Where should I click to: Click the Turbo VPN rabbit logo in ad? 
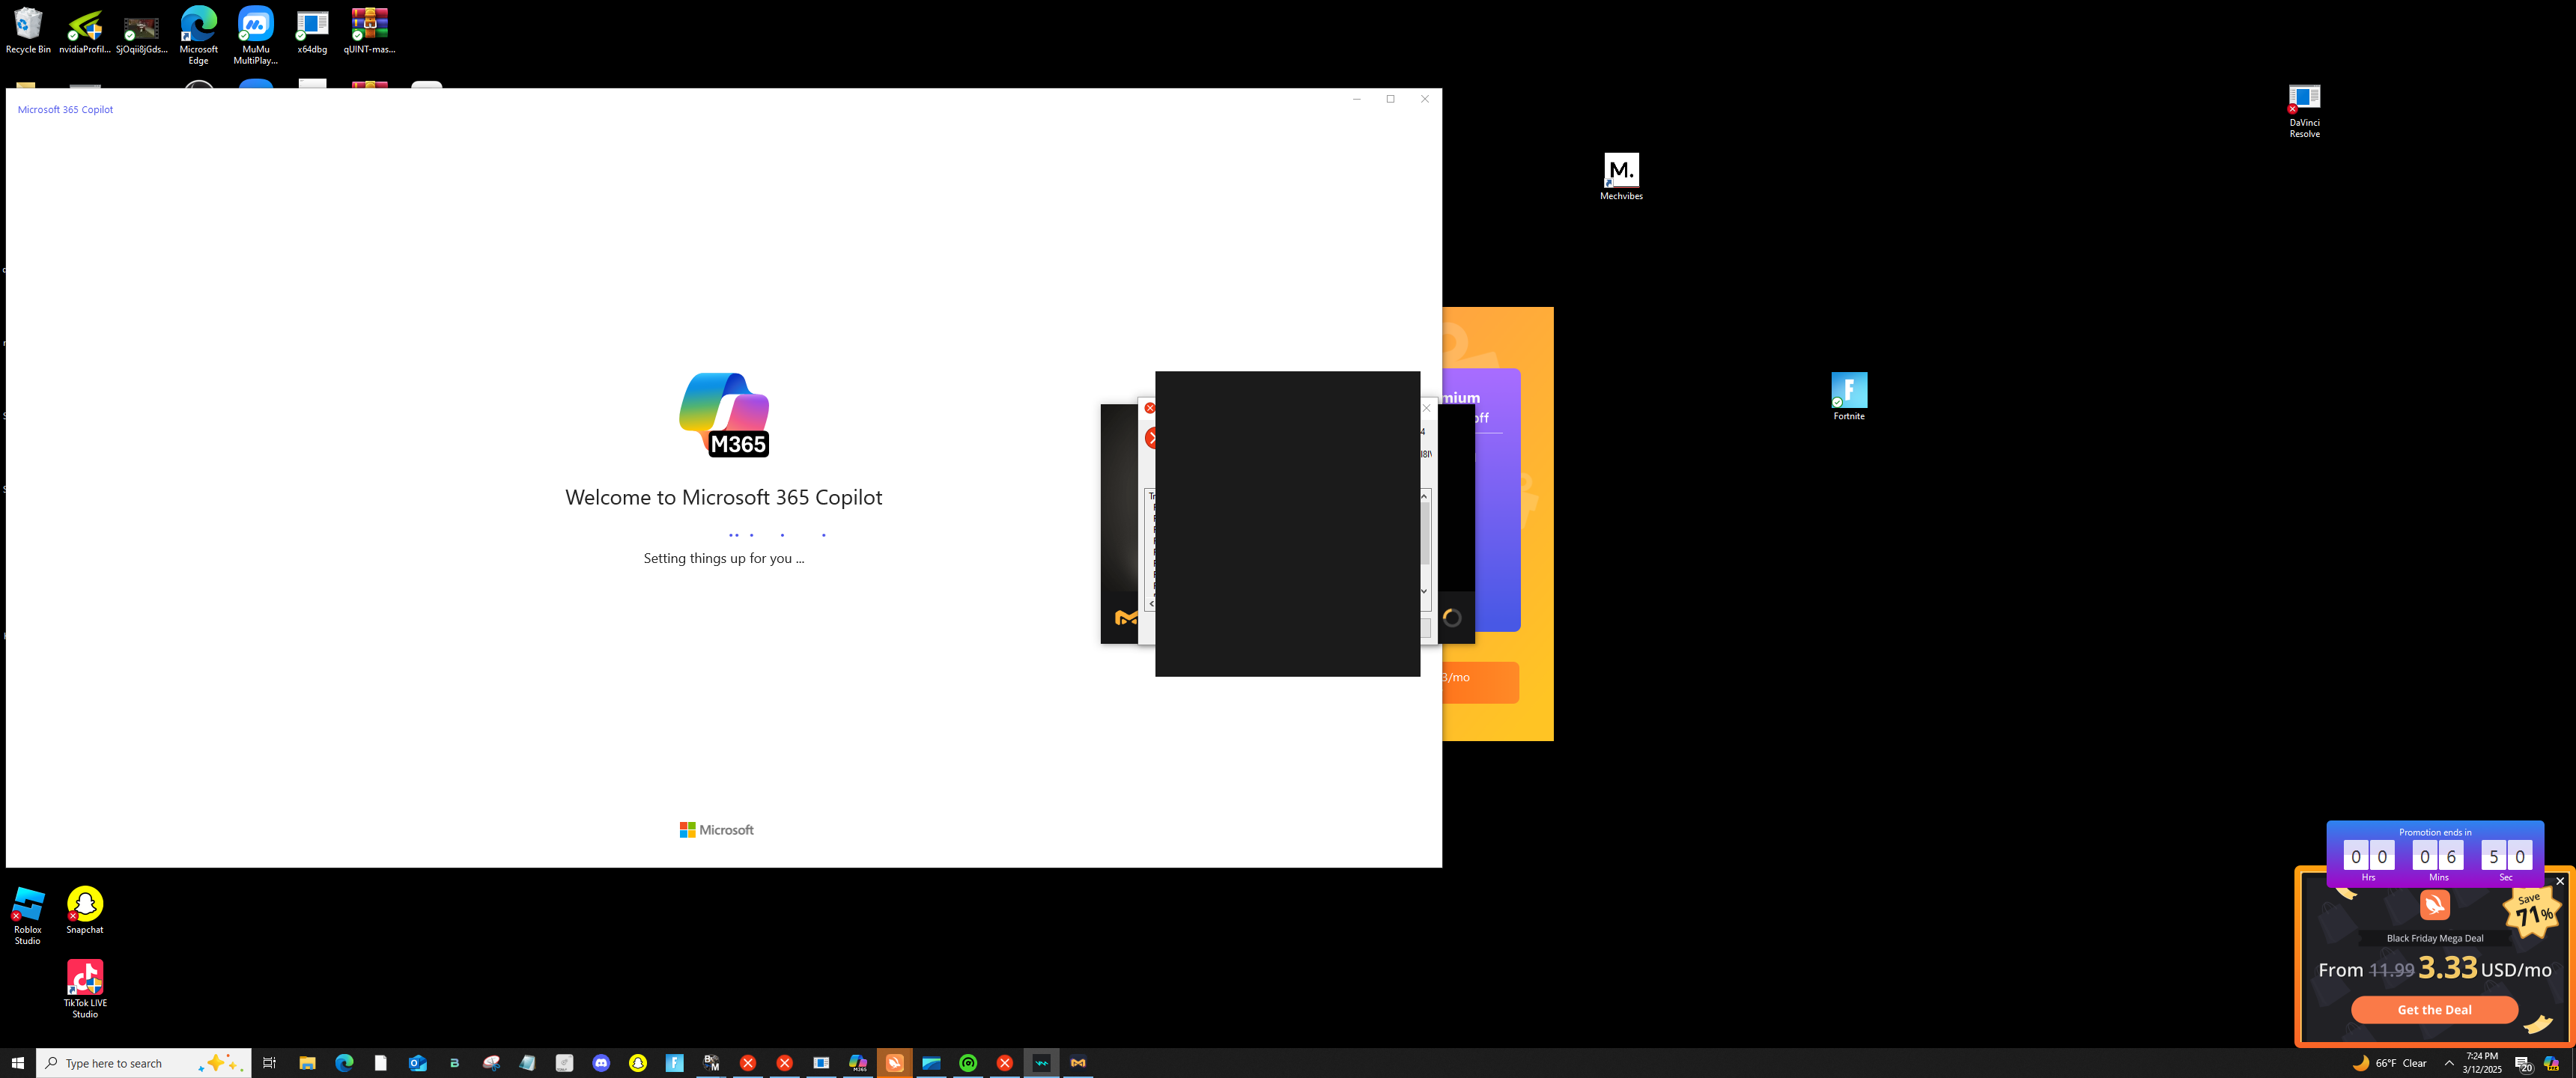[x=2434, y=904]
